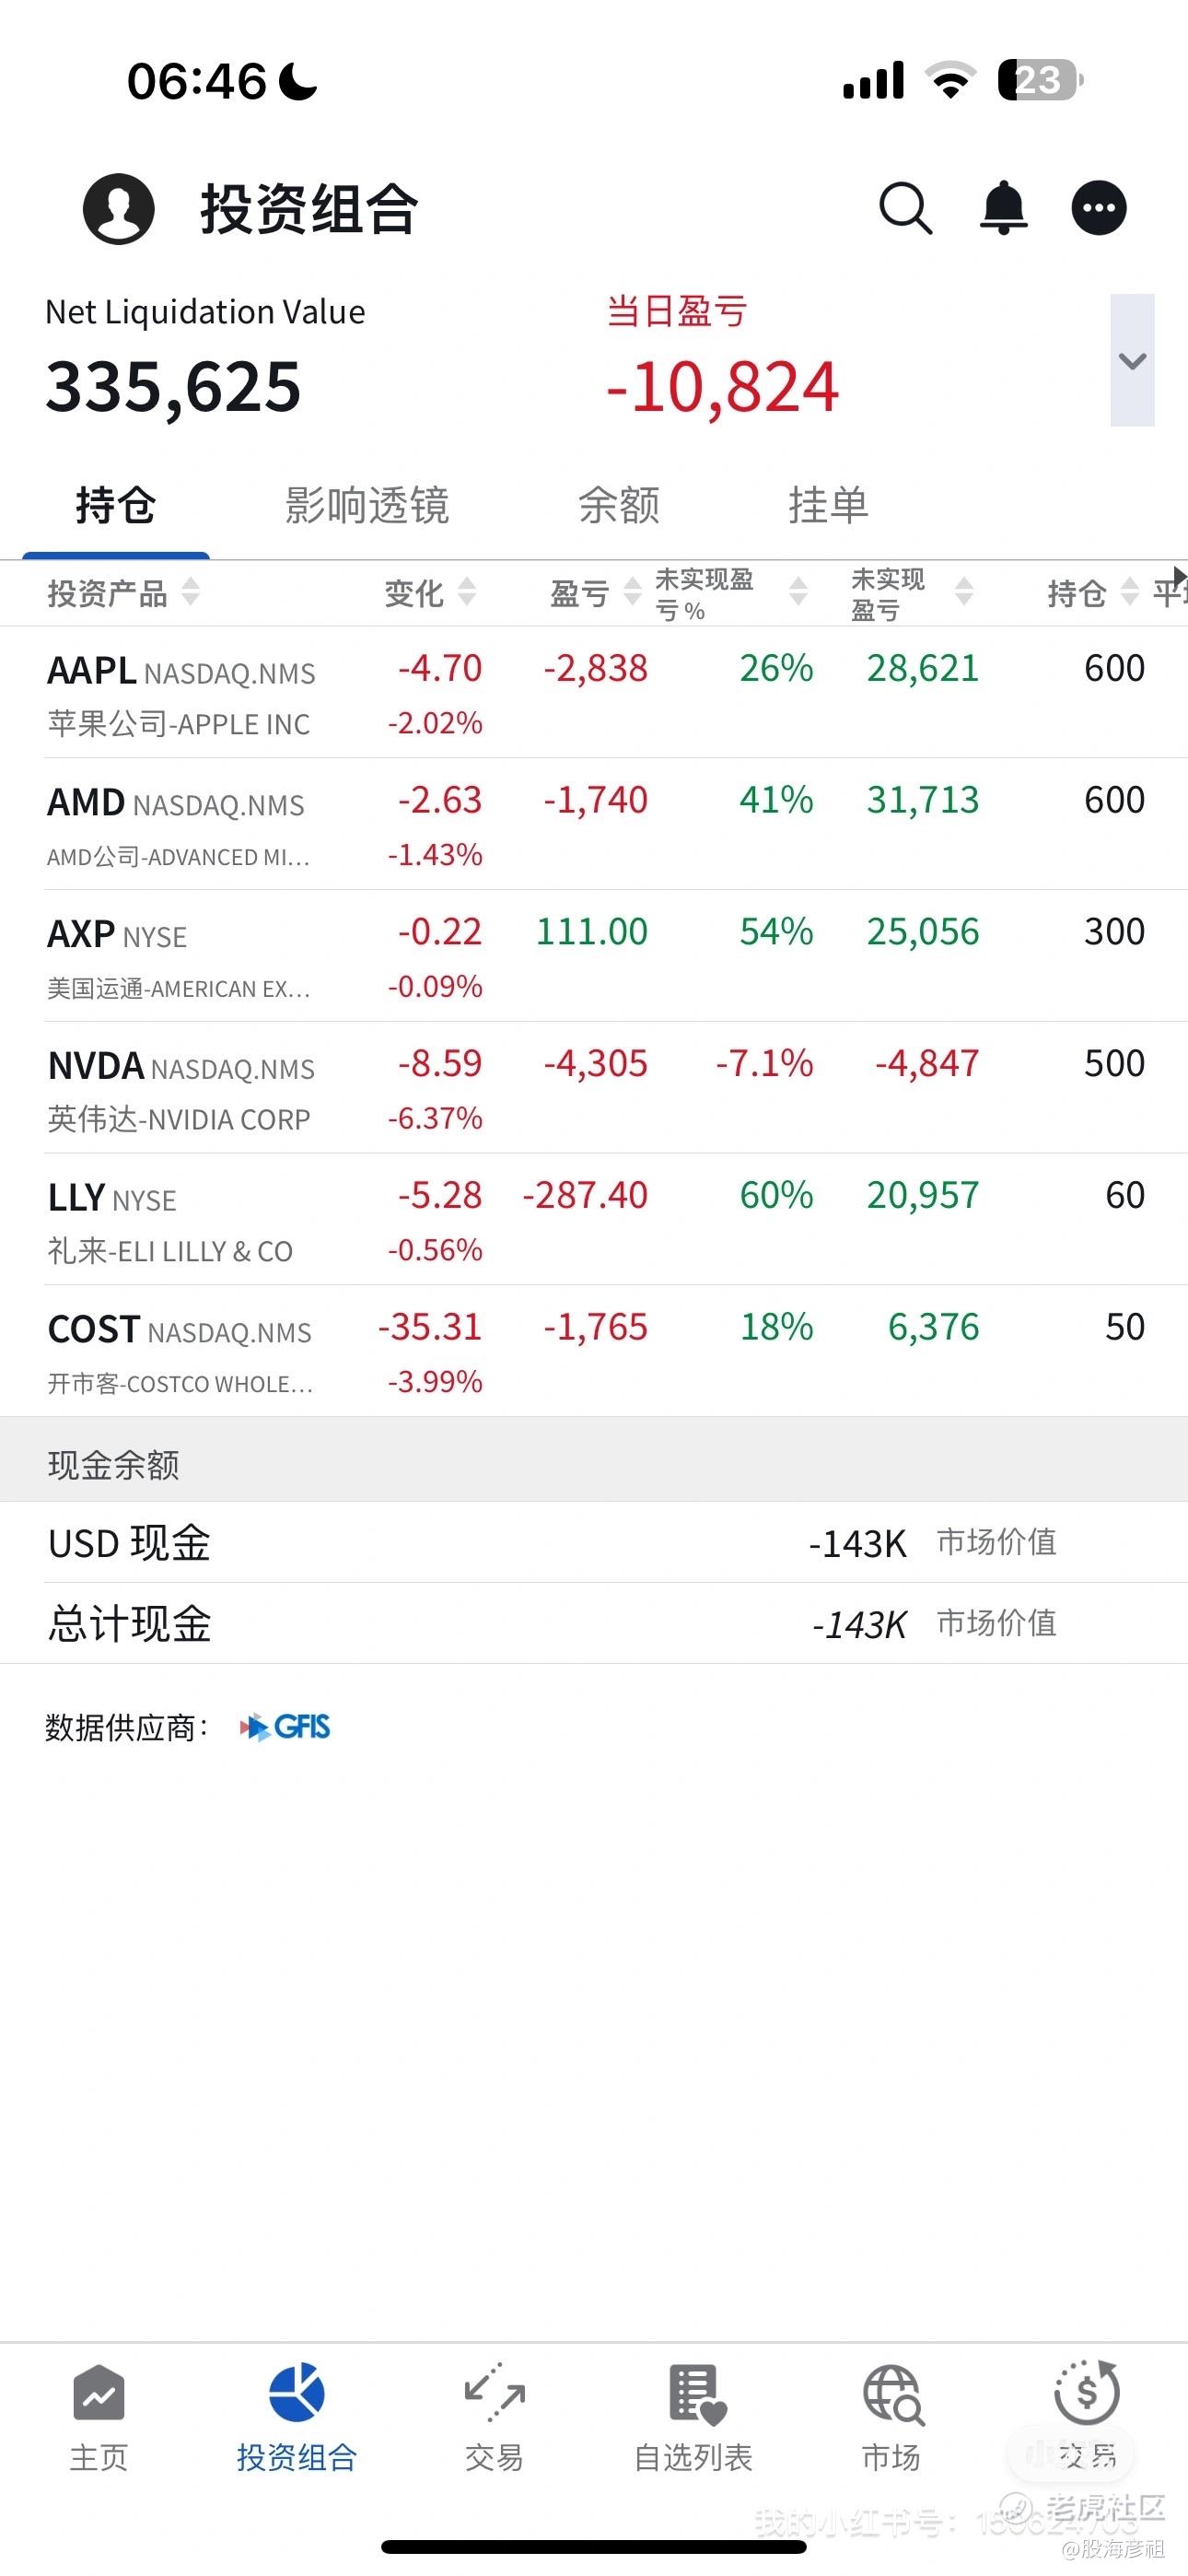Sort by 盈亏 column arrows

pyautogui.click(x=632, y=592)
